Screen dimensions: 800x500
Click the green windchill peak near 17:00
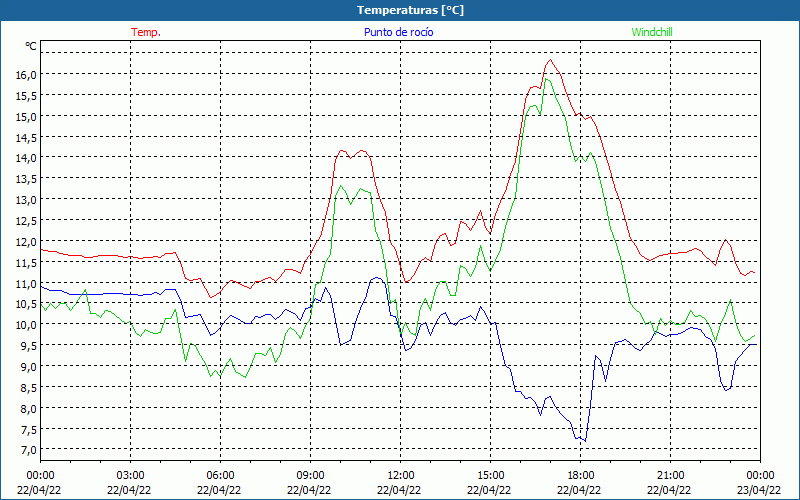coord(546,79)
